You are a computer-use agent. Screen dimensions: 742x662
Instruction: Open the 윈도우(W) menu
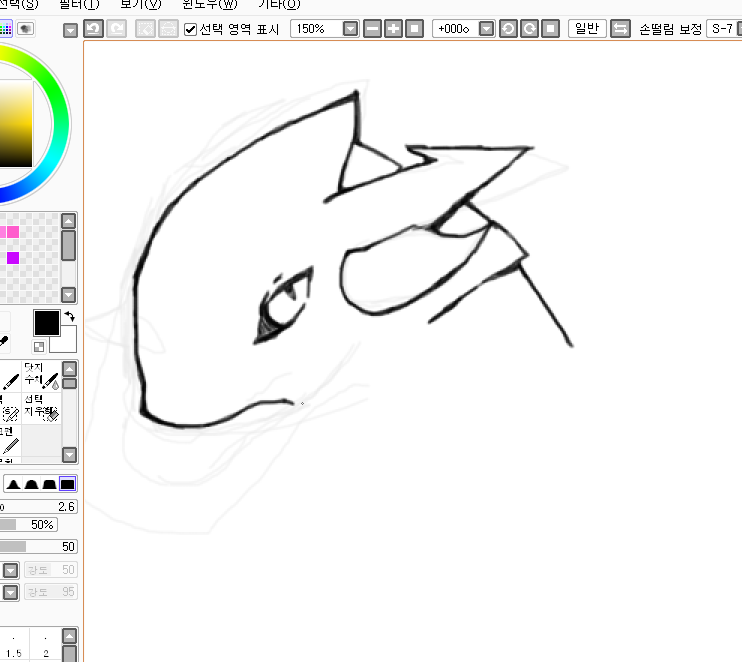[208, 5]
